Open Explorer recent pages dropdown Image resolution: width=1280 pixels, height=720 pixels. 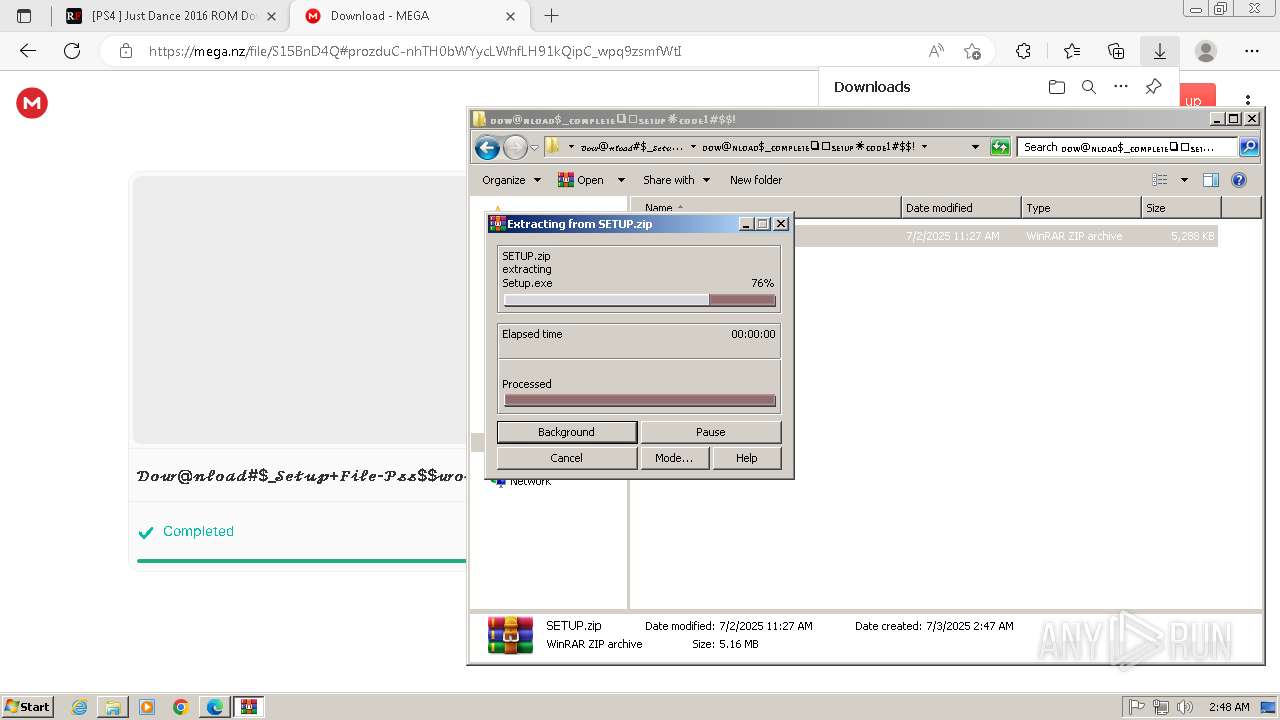(534, 148)
